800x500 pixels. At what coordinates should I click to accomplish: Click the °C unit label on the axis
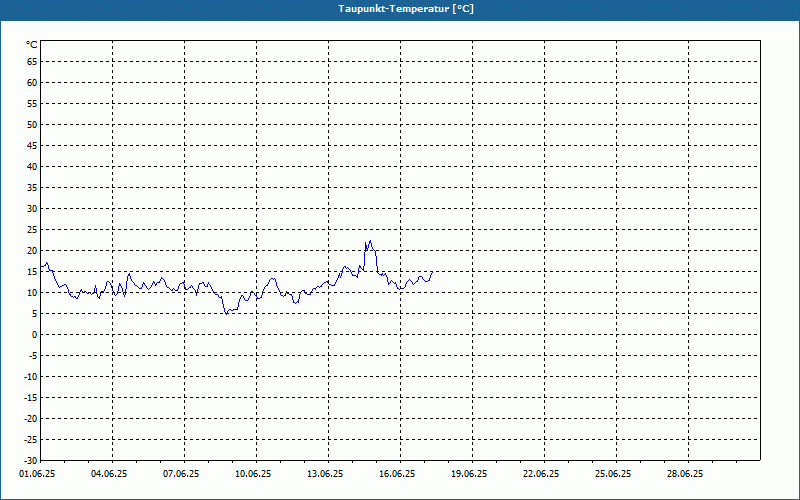click(x=32, y=45)
